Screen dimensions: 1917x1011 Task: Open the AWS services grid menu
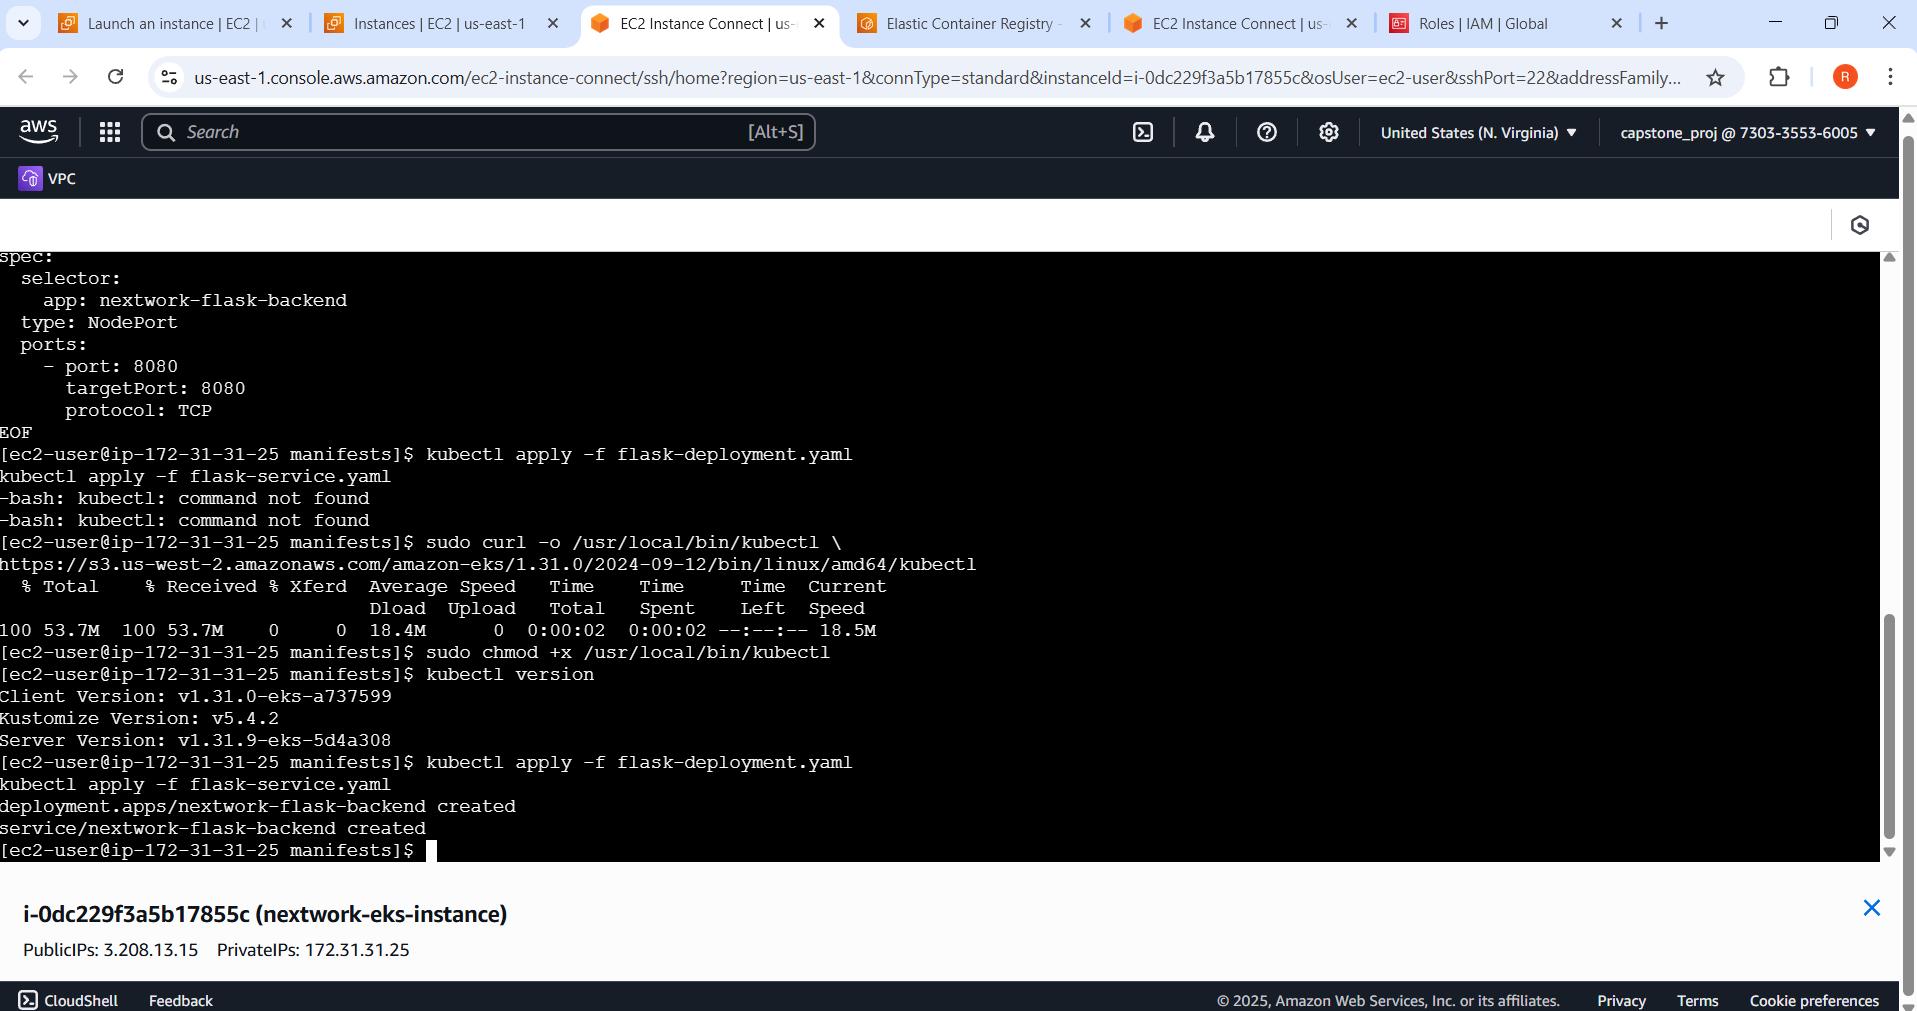coord(110,132)
